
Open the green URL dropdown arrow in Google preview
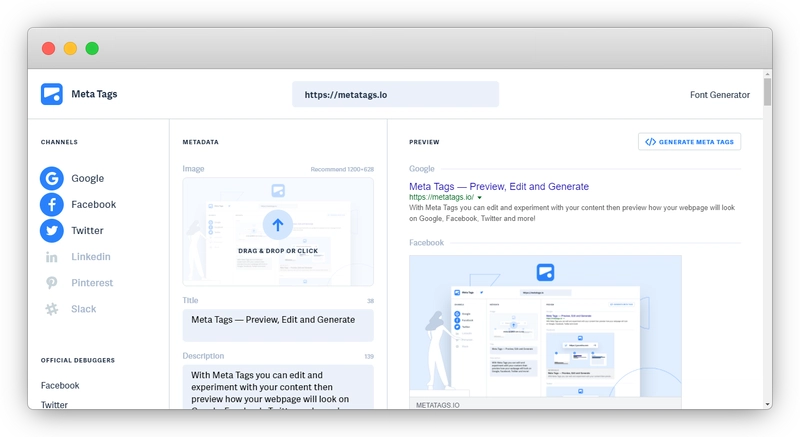479,197
